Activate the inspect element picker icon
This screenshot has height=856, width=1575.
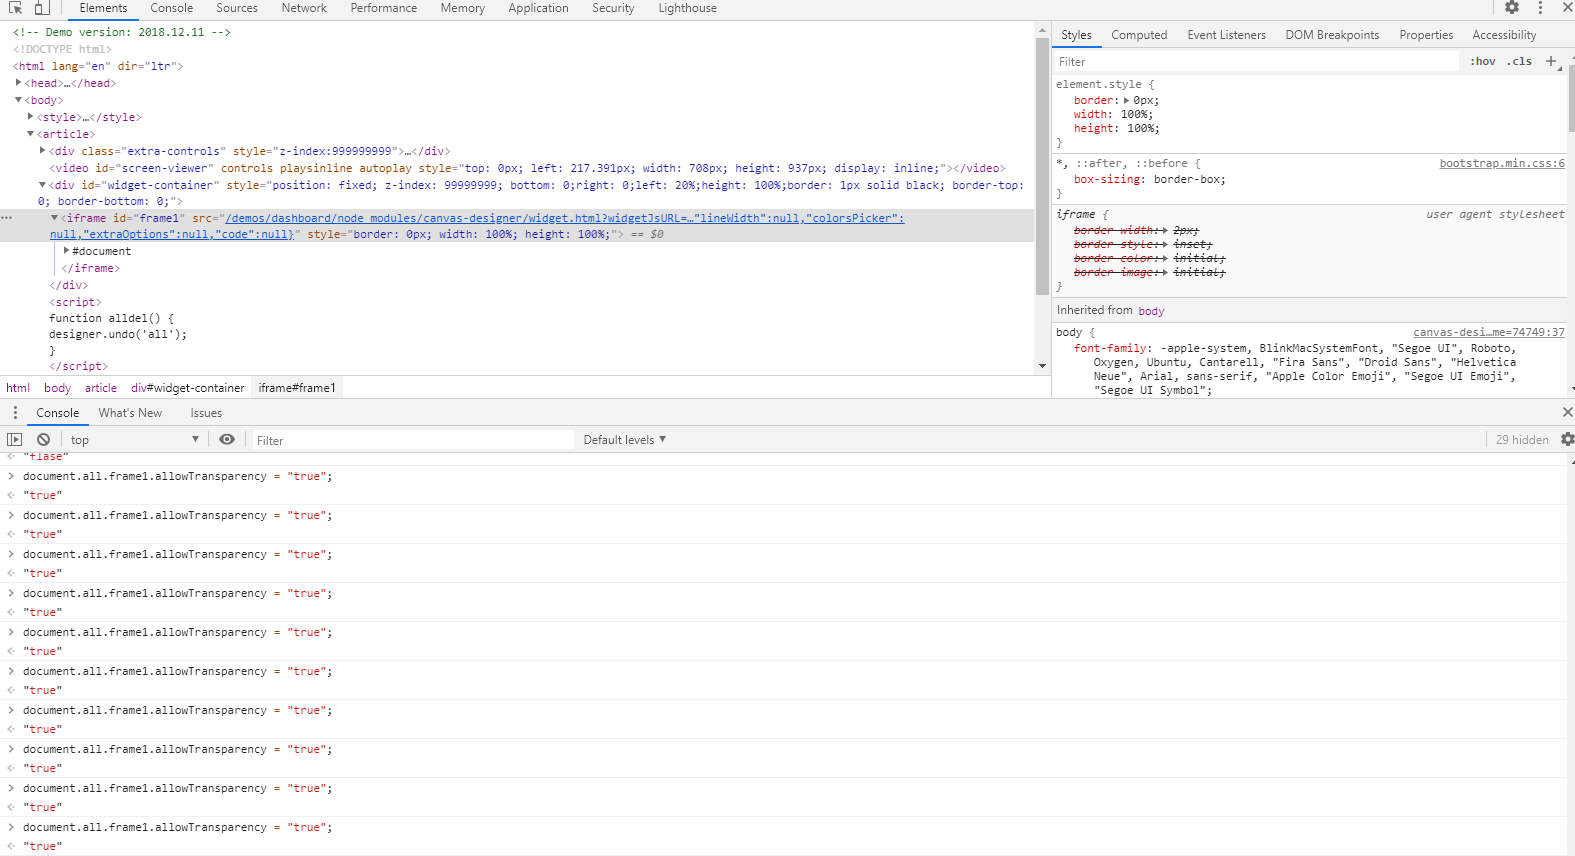click(15, 8)
